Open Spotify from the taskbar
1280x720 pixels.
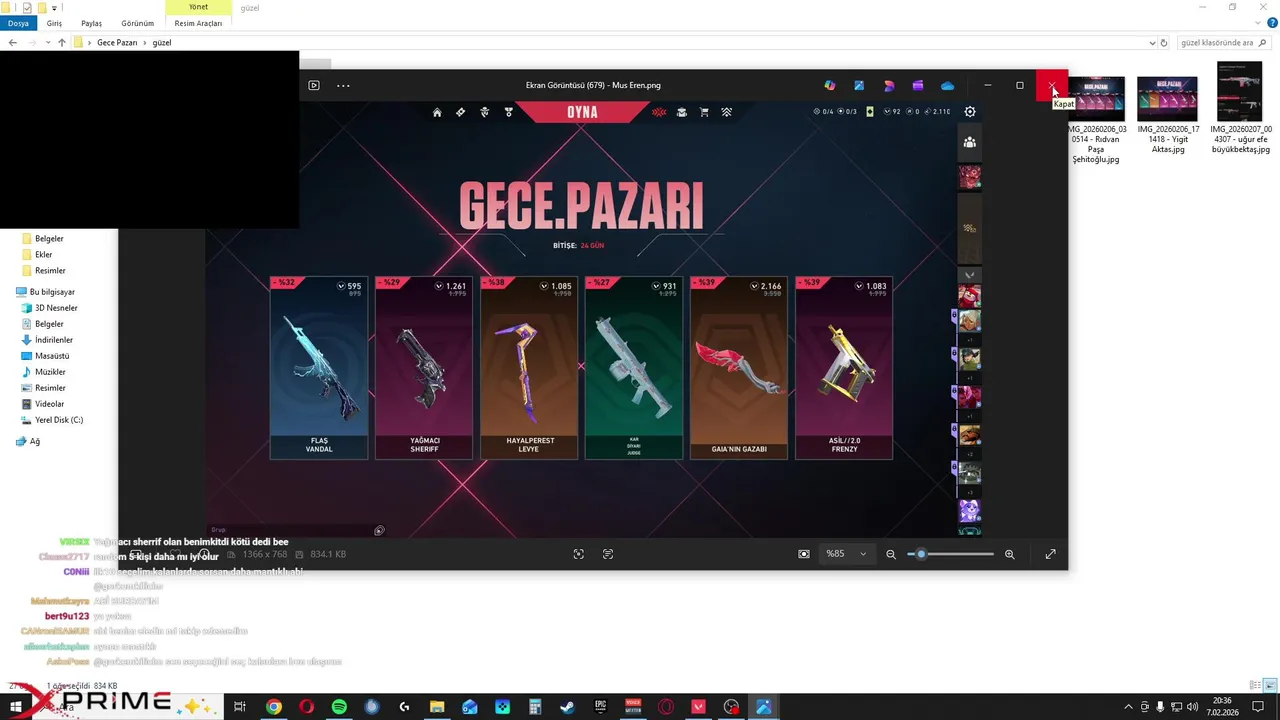click(339, 707)
